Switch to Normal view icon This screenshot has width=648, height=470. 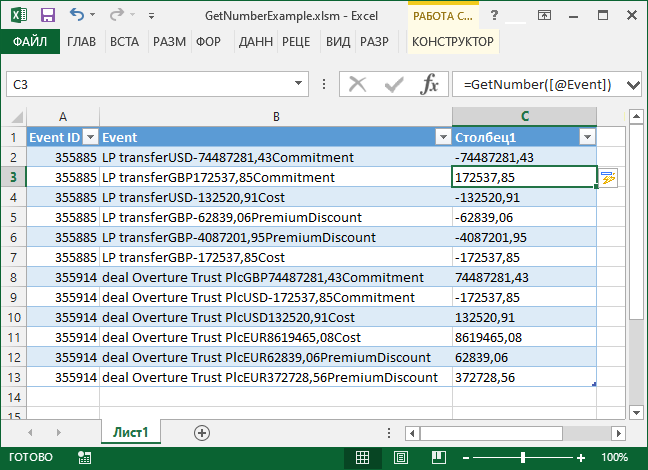coord(362,457)
